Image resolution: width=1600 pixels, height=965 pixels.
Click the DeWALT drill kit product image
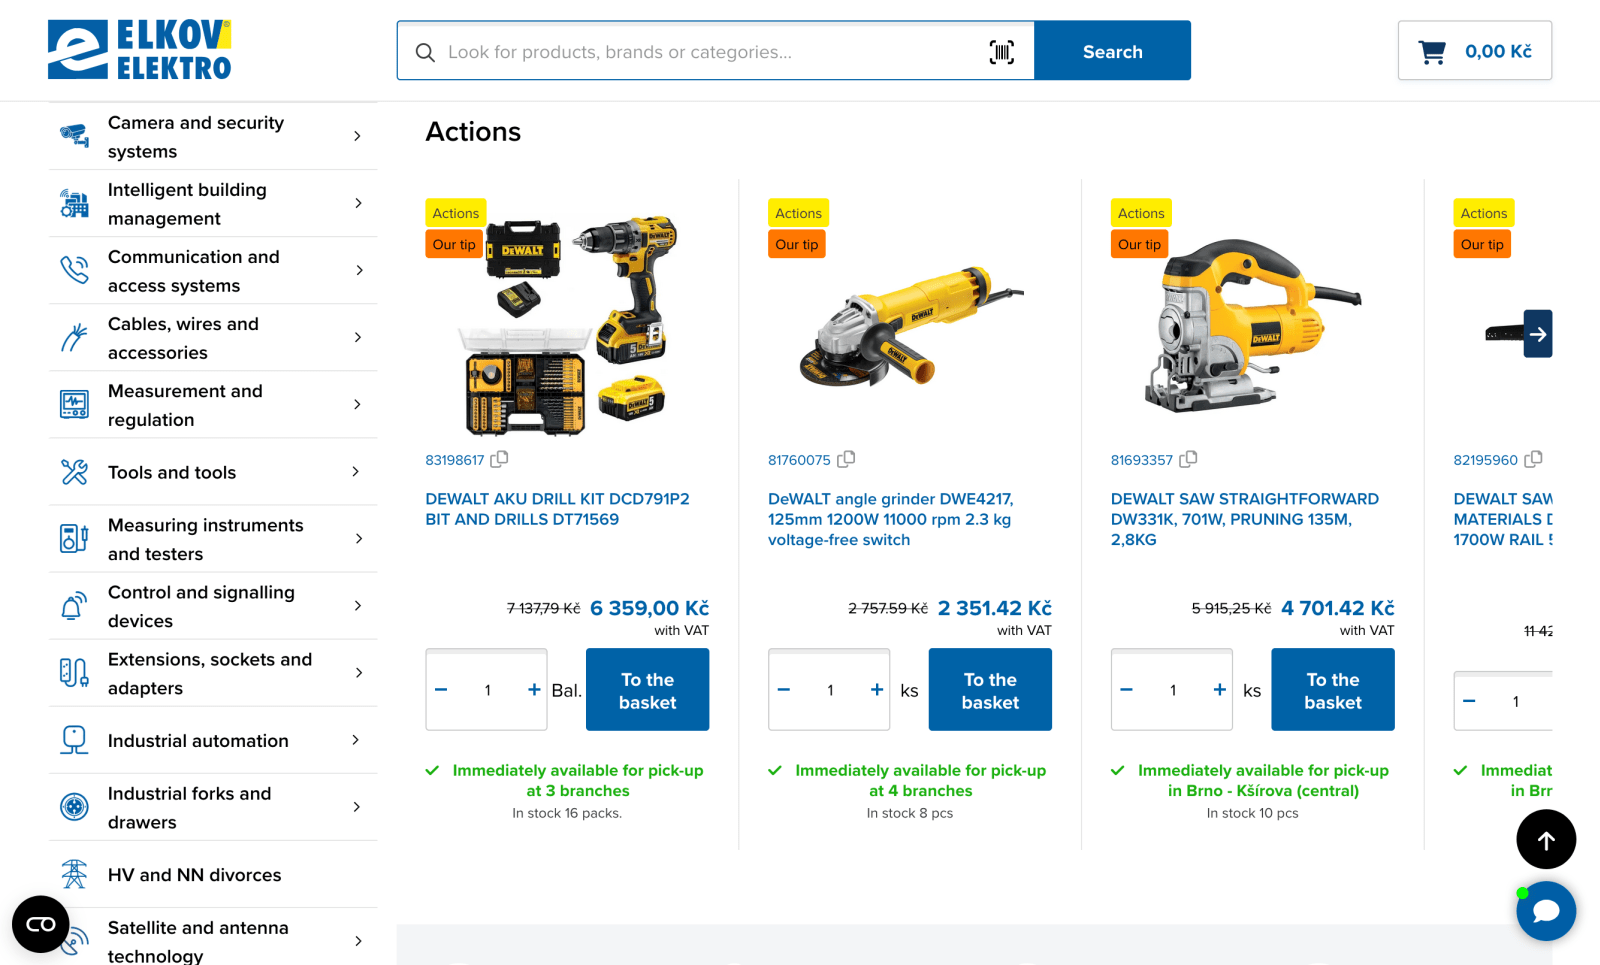567,327
